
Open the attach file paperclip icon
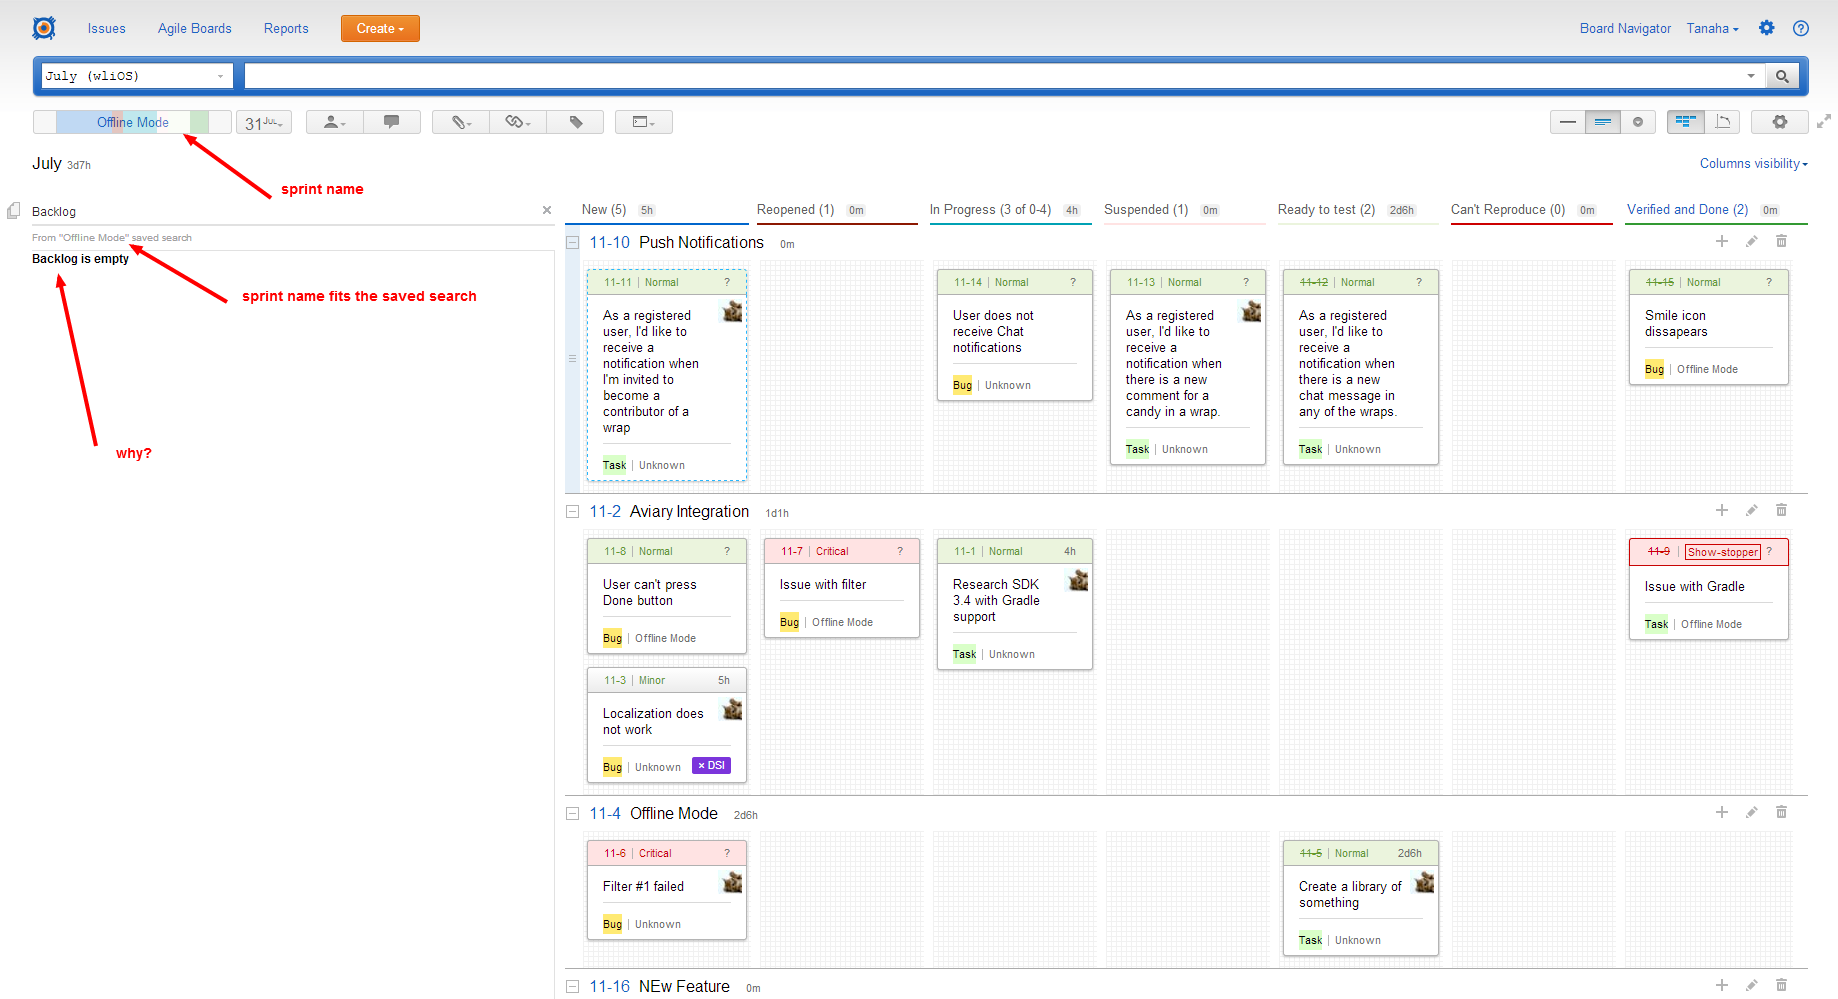[x=458, y=121]
